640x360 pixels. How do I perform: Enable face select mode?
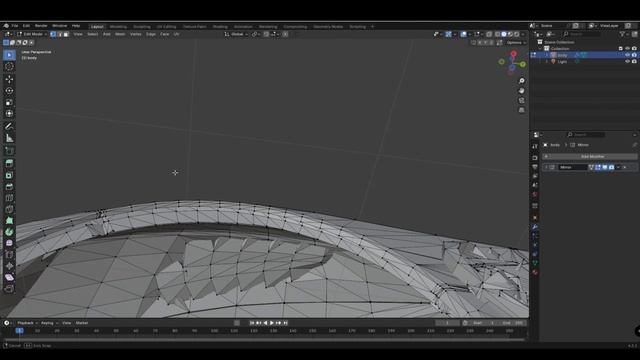(66, 34)
